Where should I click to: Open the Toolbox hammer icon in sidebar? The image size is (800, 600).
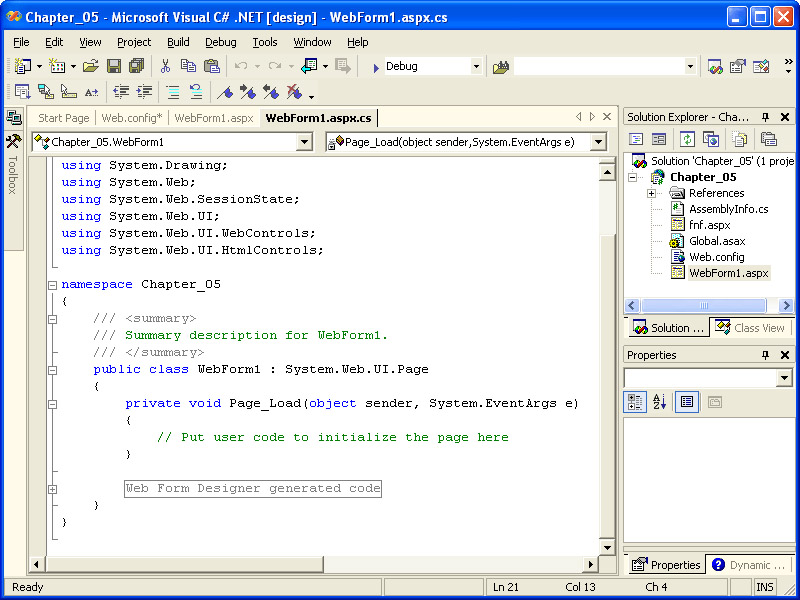13,141
